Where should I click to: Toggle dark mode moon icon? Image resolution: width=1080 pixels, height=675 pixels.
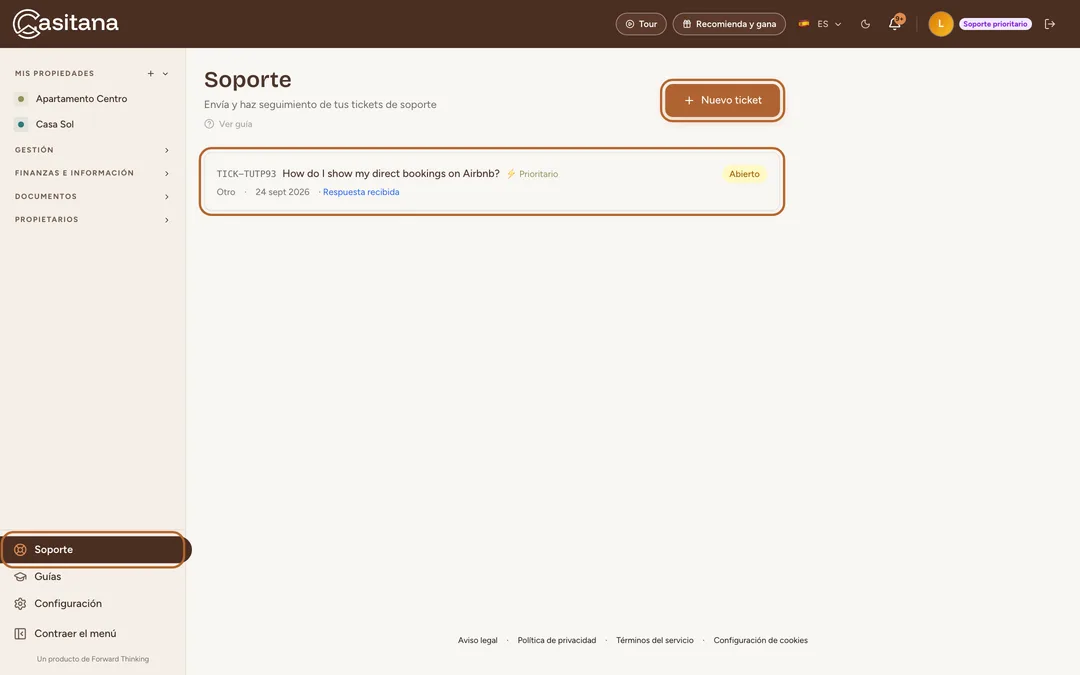pyautogui.click(x=865, y=24)
